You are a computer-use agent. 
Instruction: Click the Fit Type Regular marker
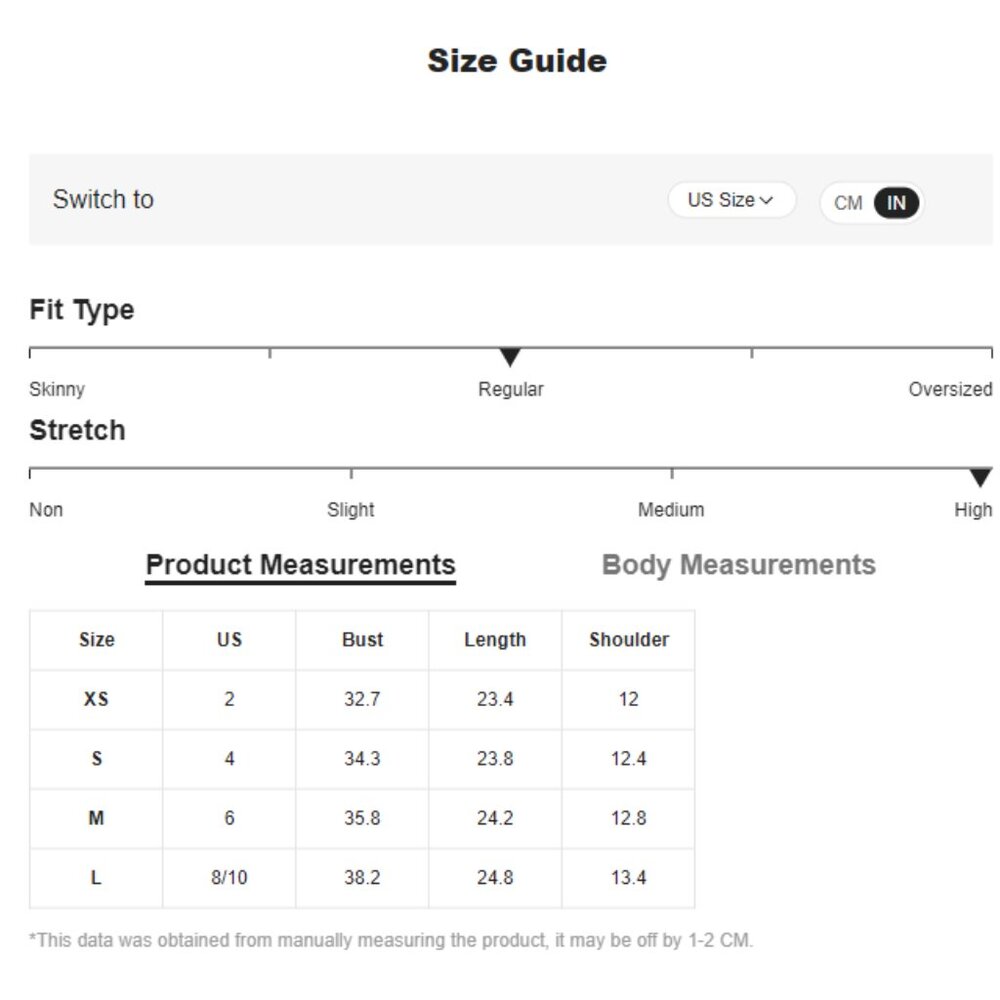[x=510, y=357]
